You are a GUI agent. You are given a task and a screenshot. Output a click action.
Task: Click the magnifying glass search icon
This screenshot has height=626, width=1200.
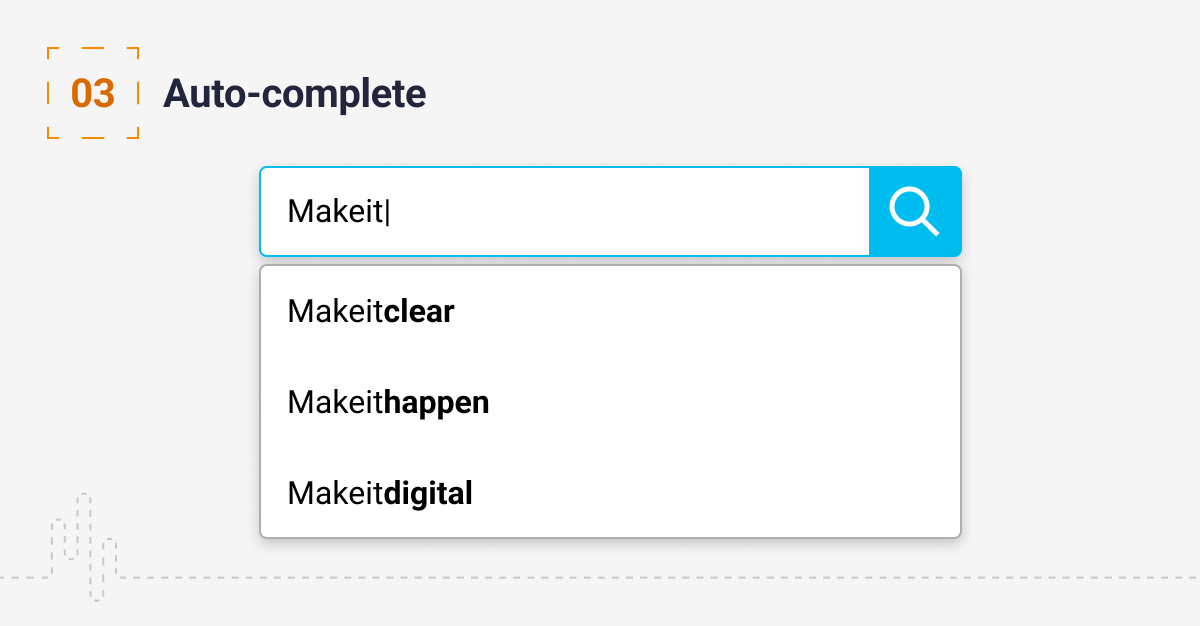click(914, 212)
